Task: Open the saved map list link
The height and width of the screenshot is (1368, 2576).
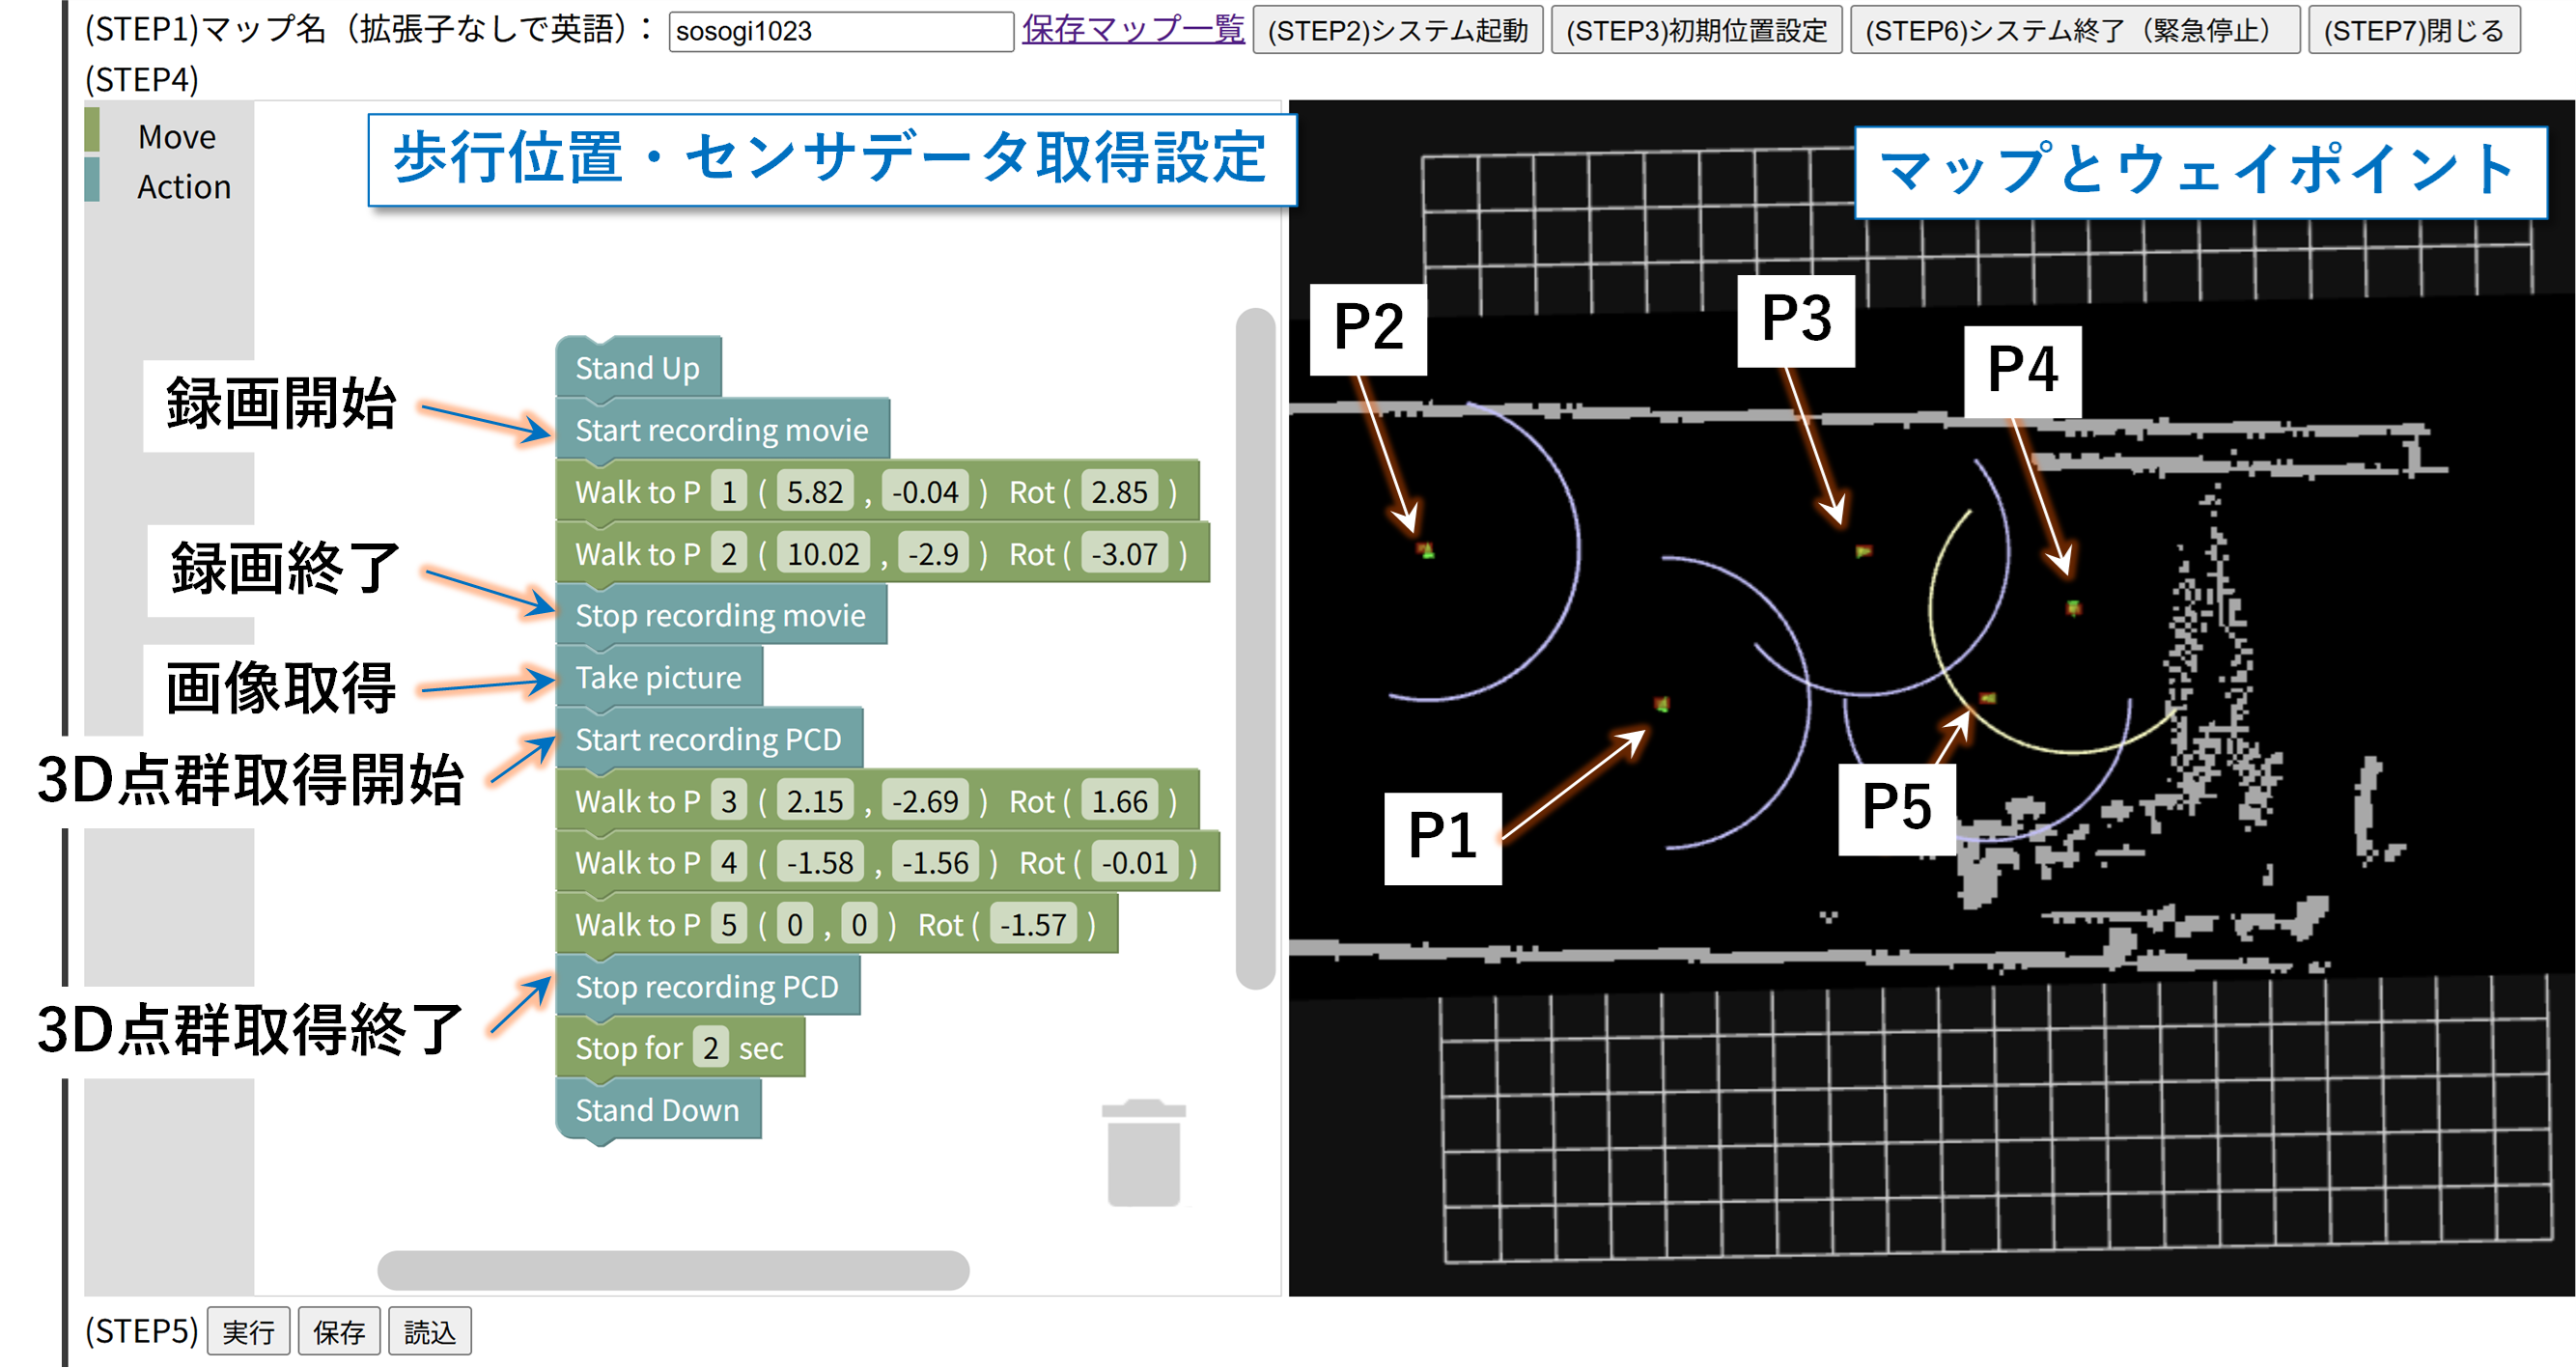Action: pyautogui.click(x=1132, y=30)
